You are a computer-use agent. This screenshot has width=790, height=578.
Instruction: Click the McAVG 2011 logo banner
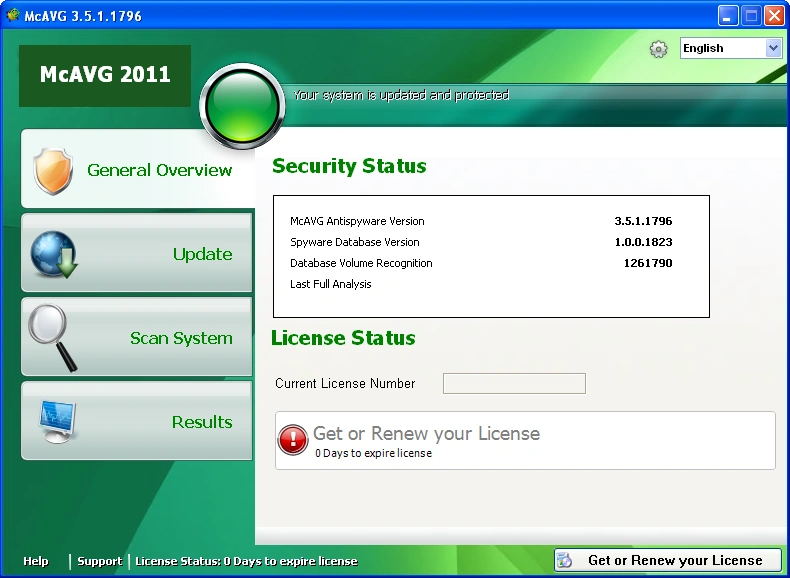click(105, 76)
